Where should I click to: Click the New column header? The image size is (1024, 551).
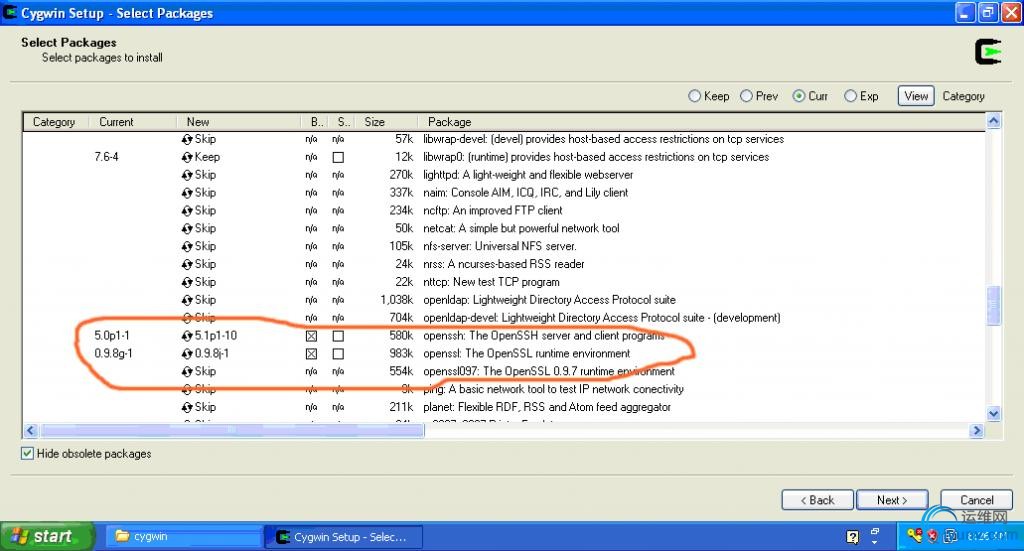click(238, 122)
